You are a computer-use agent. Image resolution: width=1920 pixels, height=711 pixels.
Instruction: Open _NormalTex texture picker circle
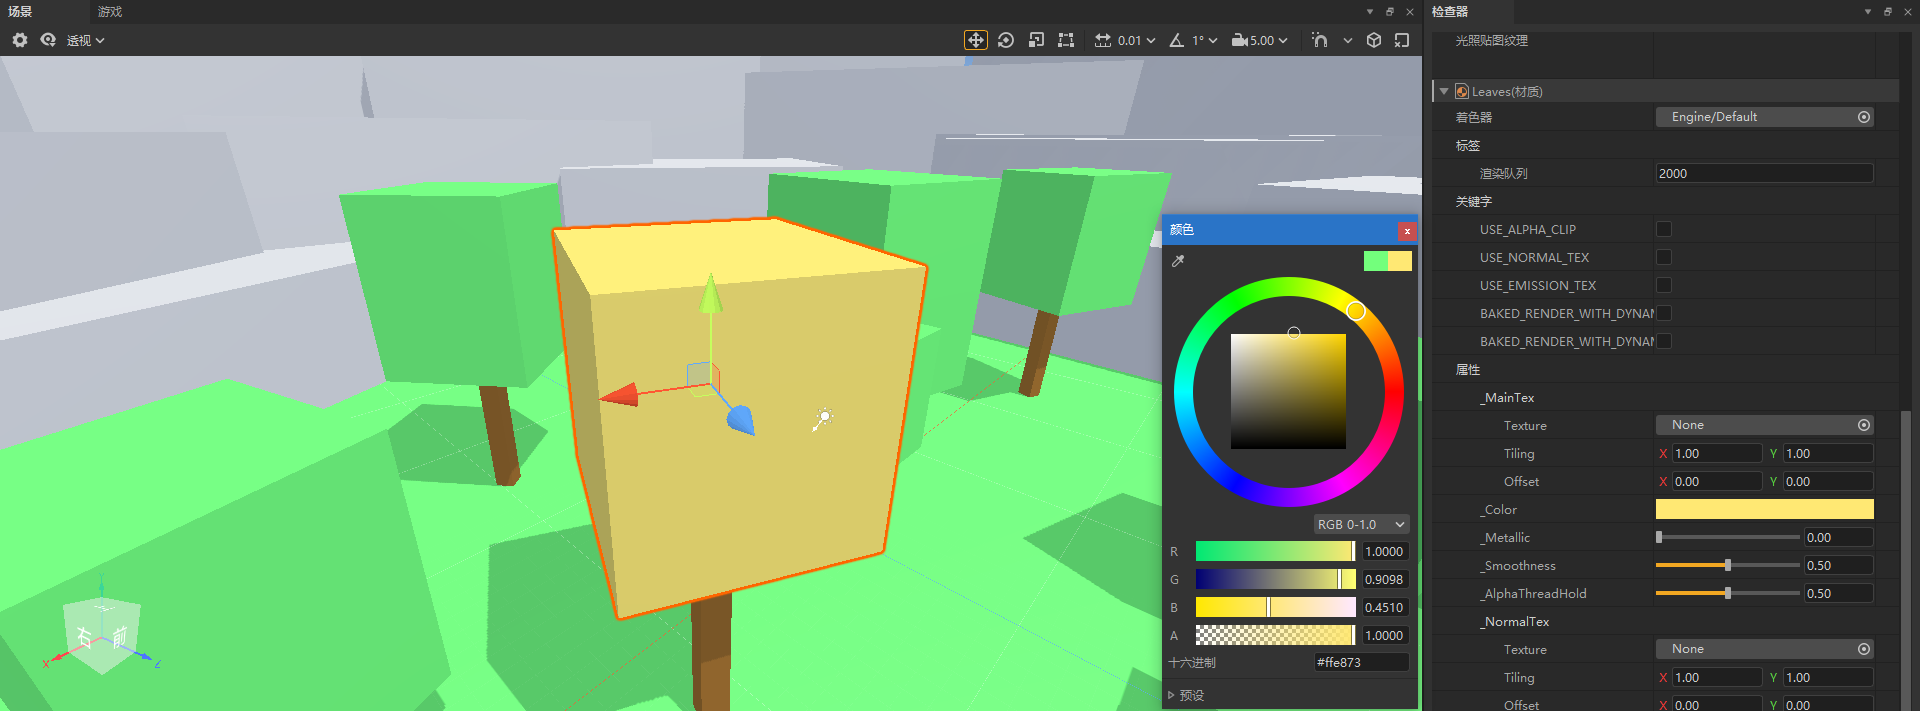pyautogui.click(x=1864, y=649)
